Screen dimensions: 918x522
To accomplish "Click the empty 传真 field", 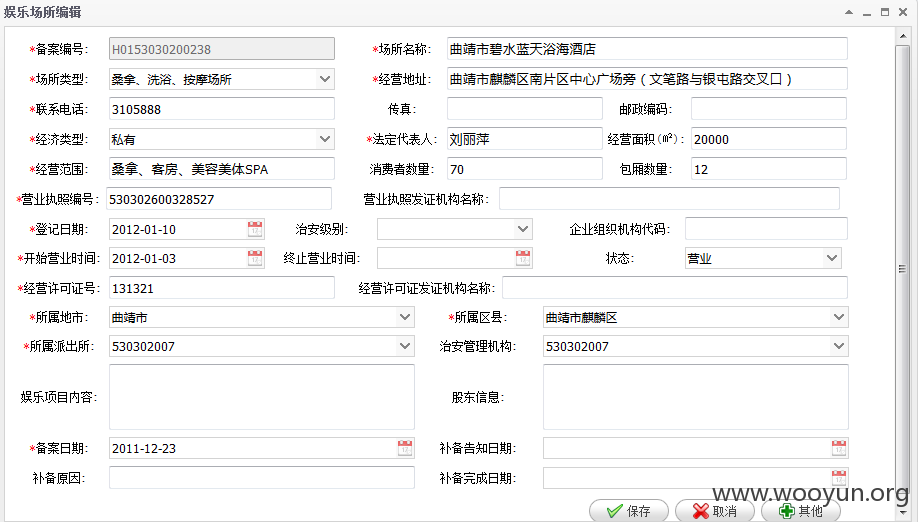I will click(x=525, y=109).
